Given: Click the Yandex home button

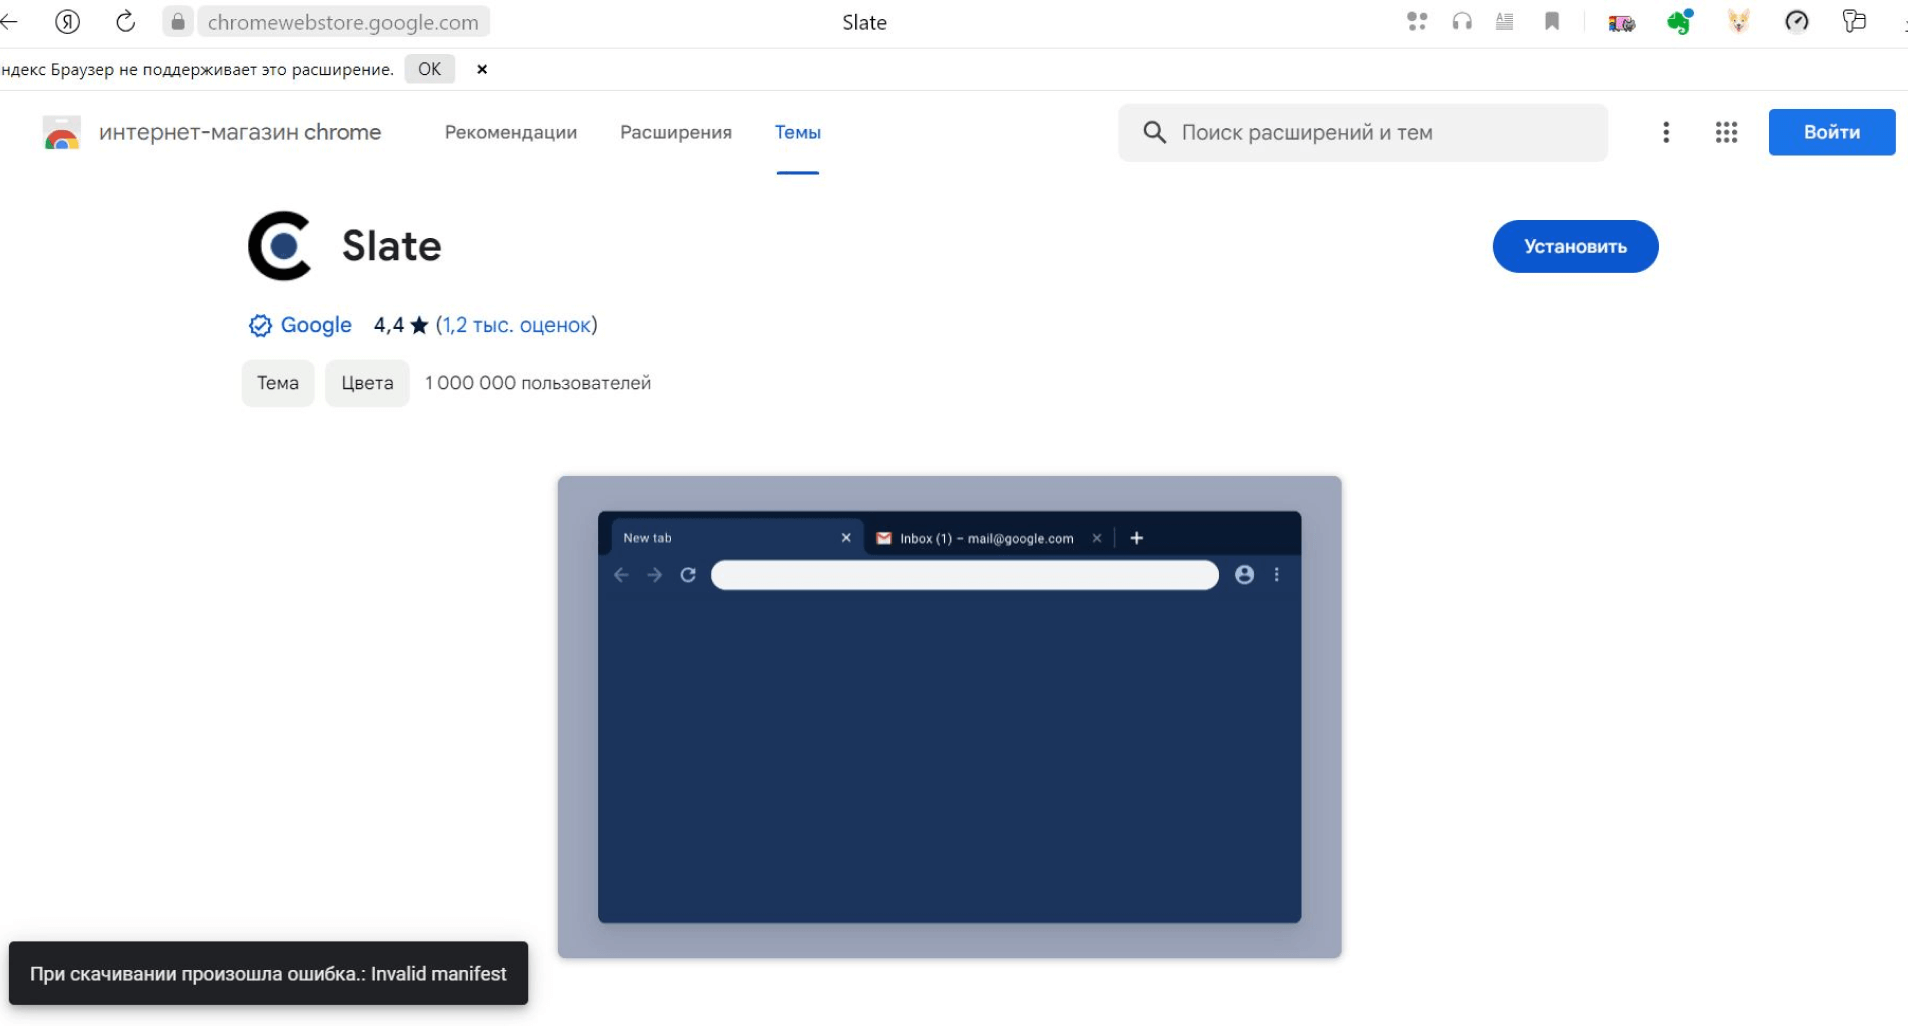Looking at the screenshot, I should [x=67, y=22].
